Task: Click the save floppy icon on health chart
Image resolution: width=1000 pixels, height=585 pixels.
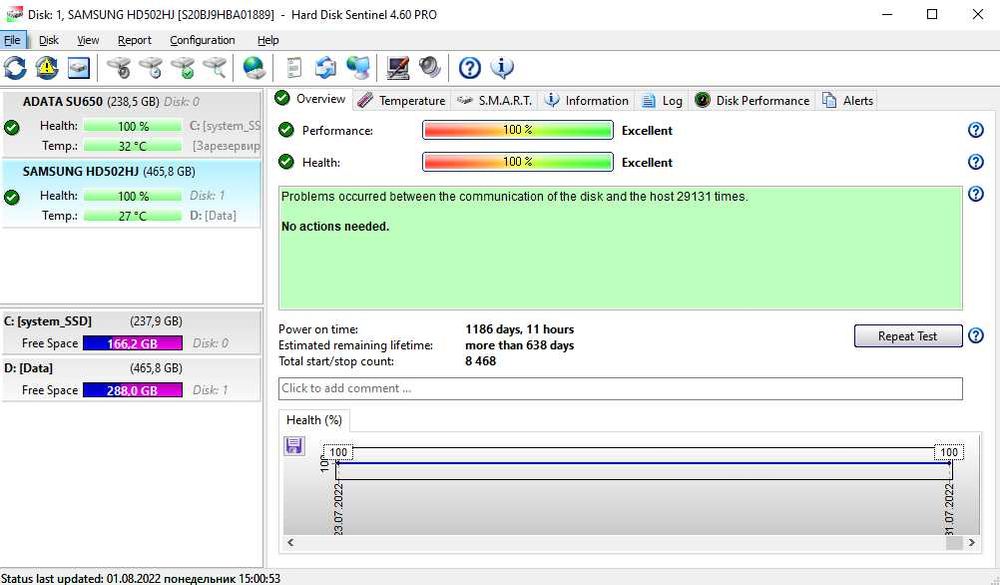Action: click(294, 446)
